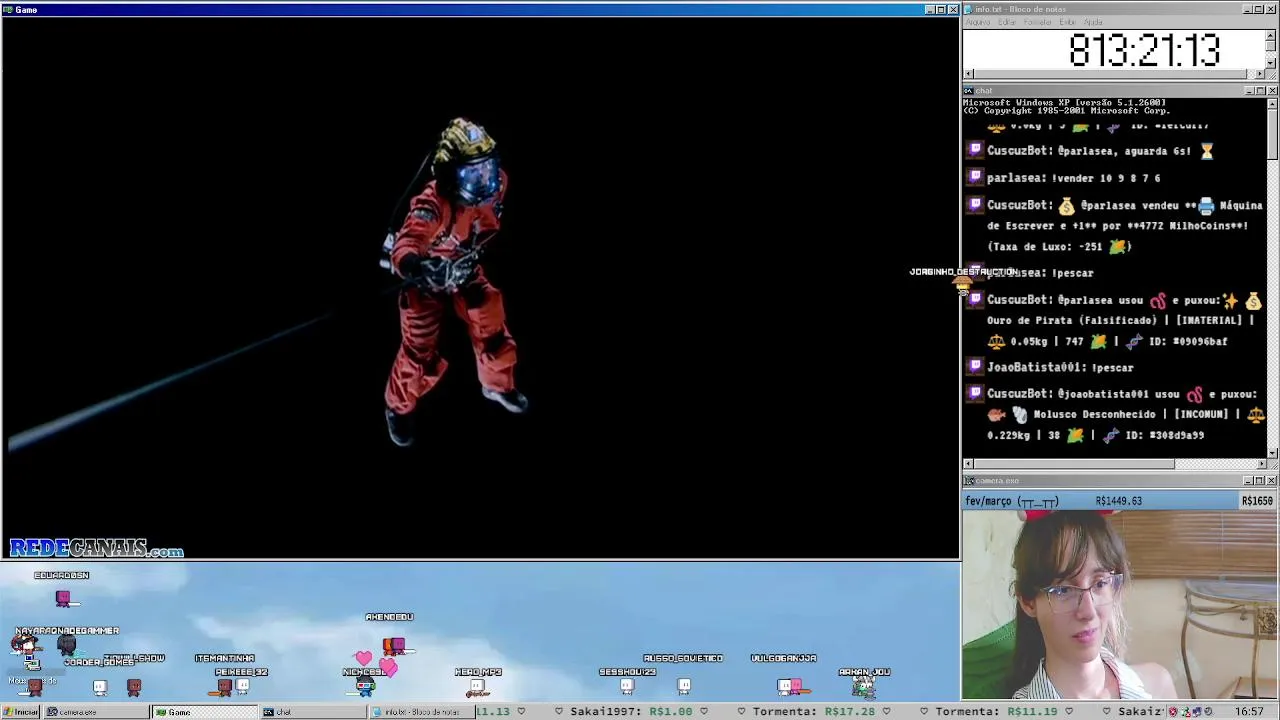Click Notepad vertical scrollbar down arrow
The width and height of the screenshot is (1280, 720).
tap(1272, 62)
